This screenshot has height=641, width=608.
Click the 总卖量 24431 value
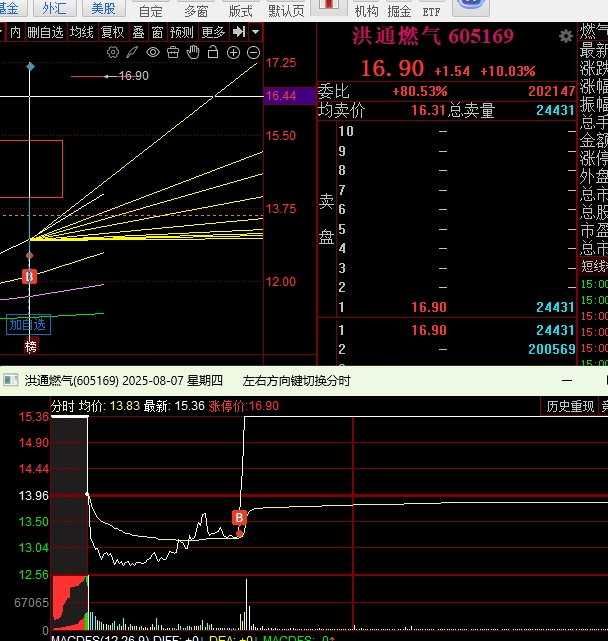coord(555,110)
